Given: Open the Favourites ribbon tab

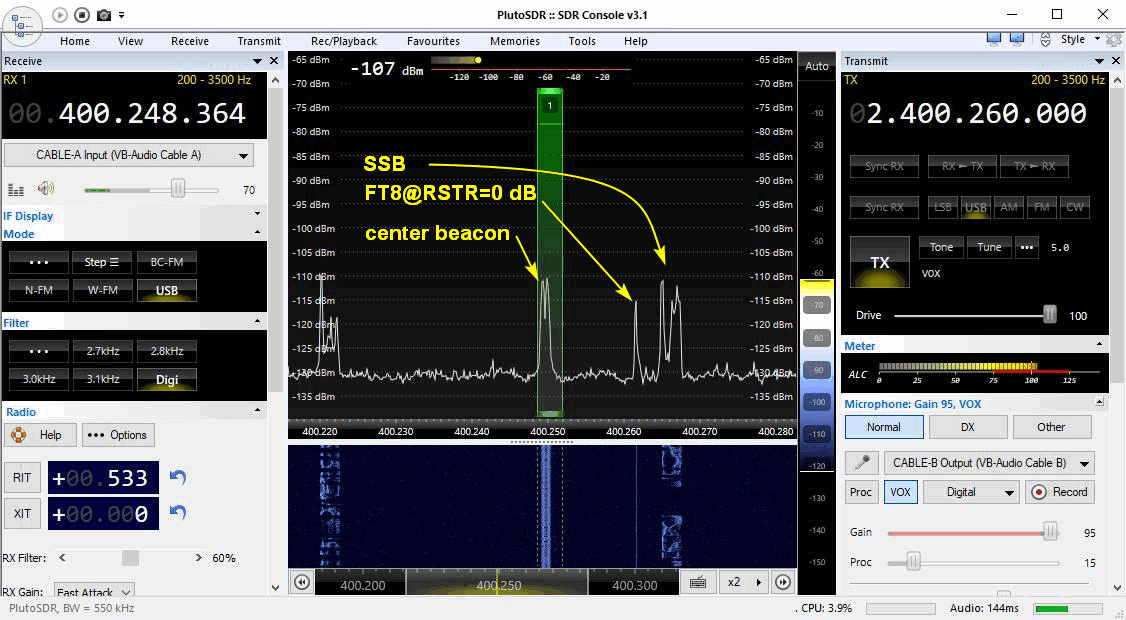Looking at the screenshot, I should pos(433,41).
